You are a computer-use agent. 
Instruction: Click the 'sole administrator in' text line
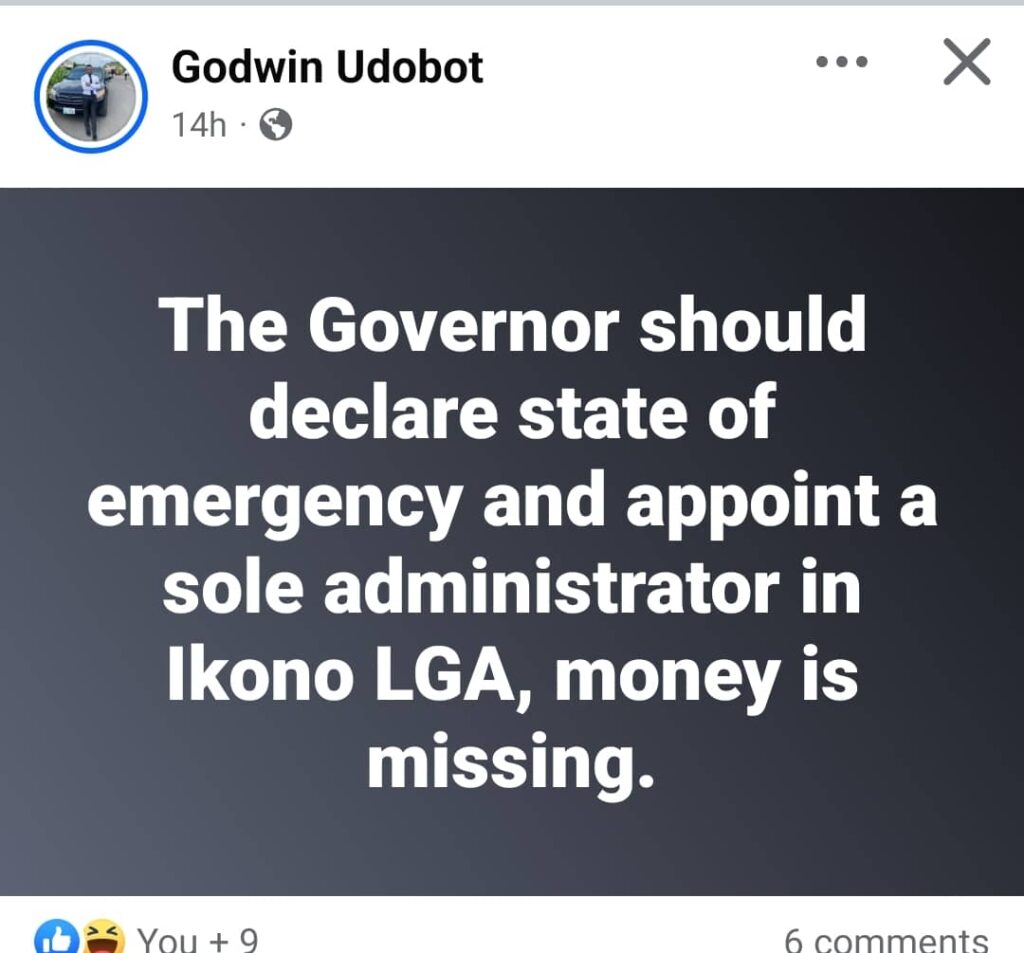(512, 587)
